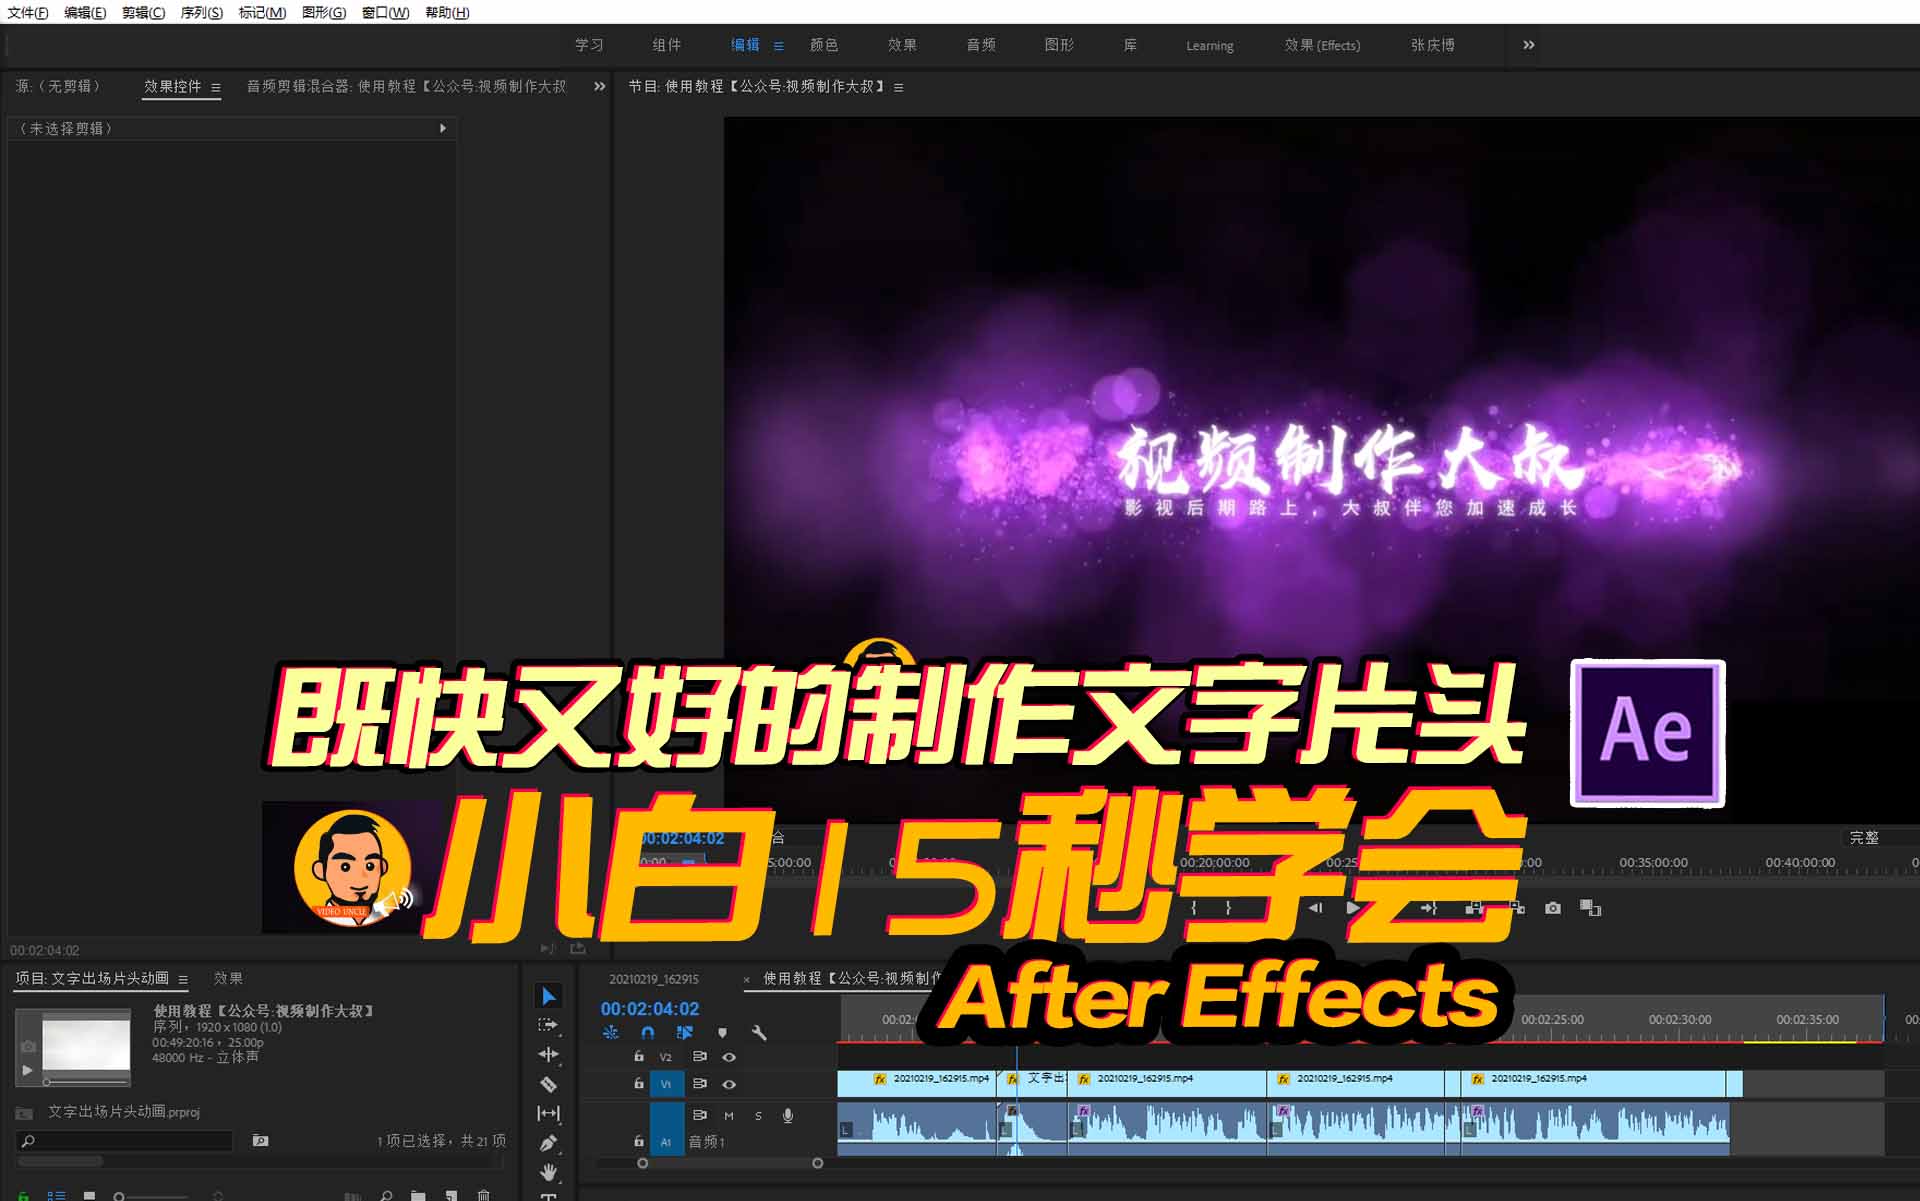The height and width of the screenshot is (1201, 1920).
Task: Select first 20210219_162915.mp4 clip on V1
Action: 917,1083
